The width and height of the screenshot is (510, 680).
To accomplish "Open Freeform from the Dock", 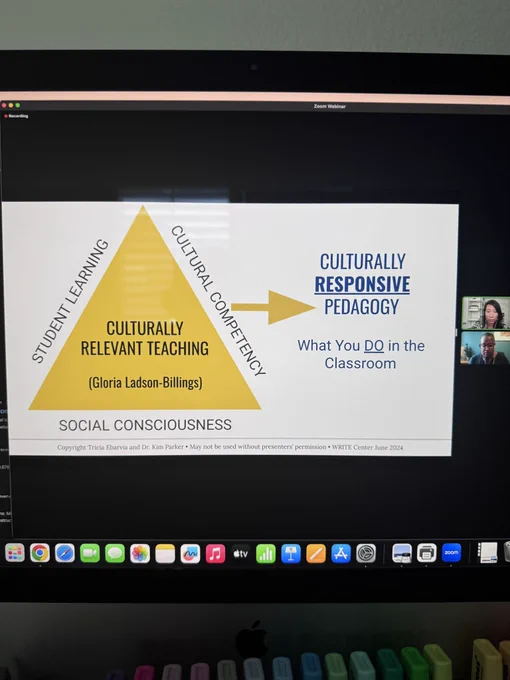I will pyautogui.click(x=190, y=553).
